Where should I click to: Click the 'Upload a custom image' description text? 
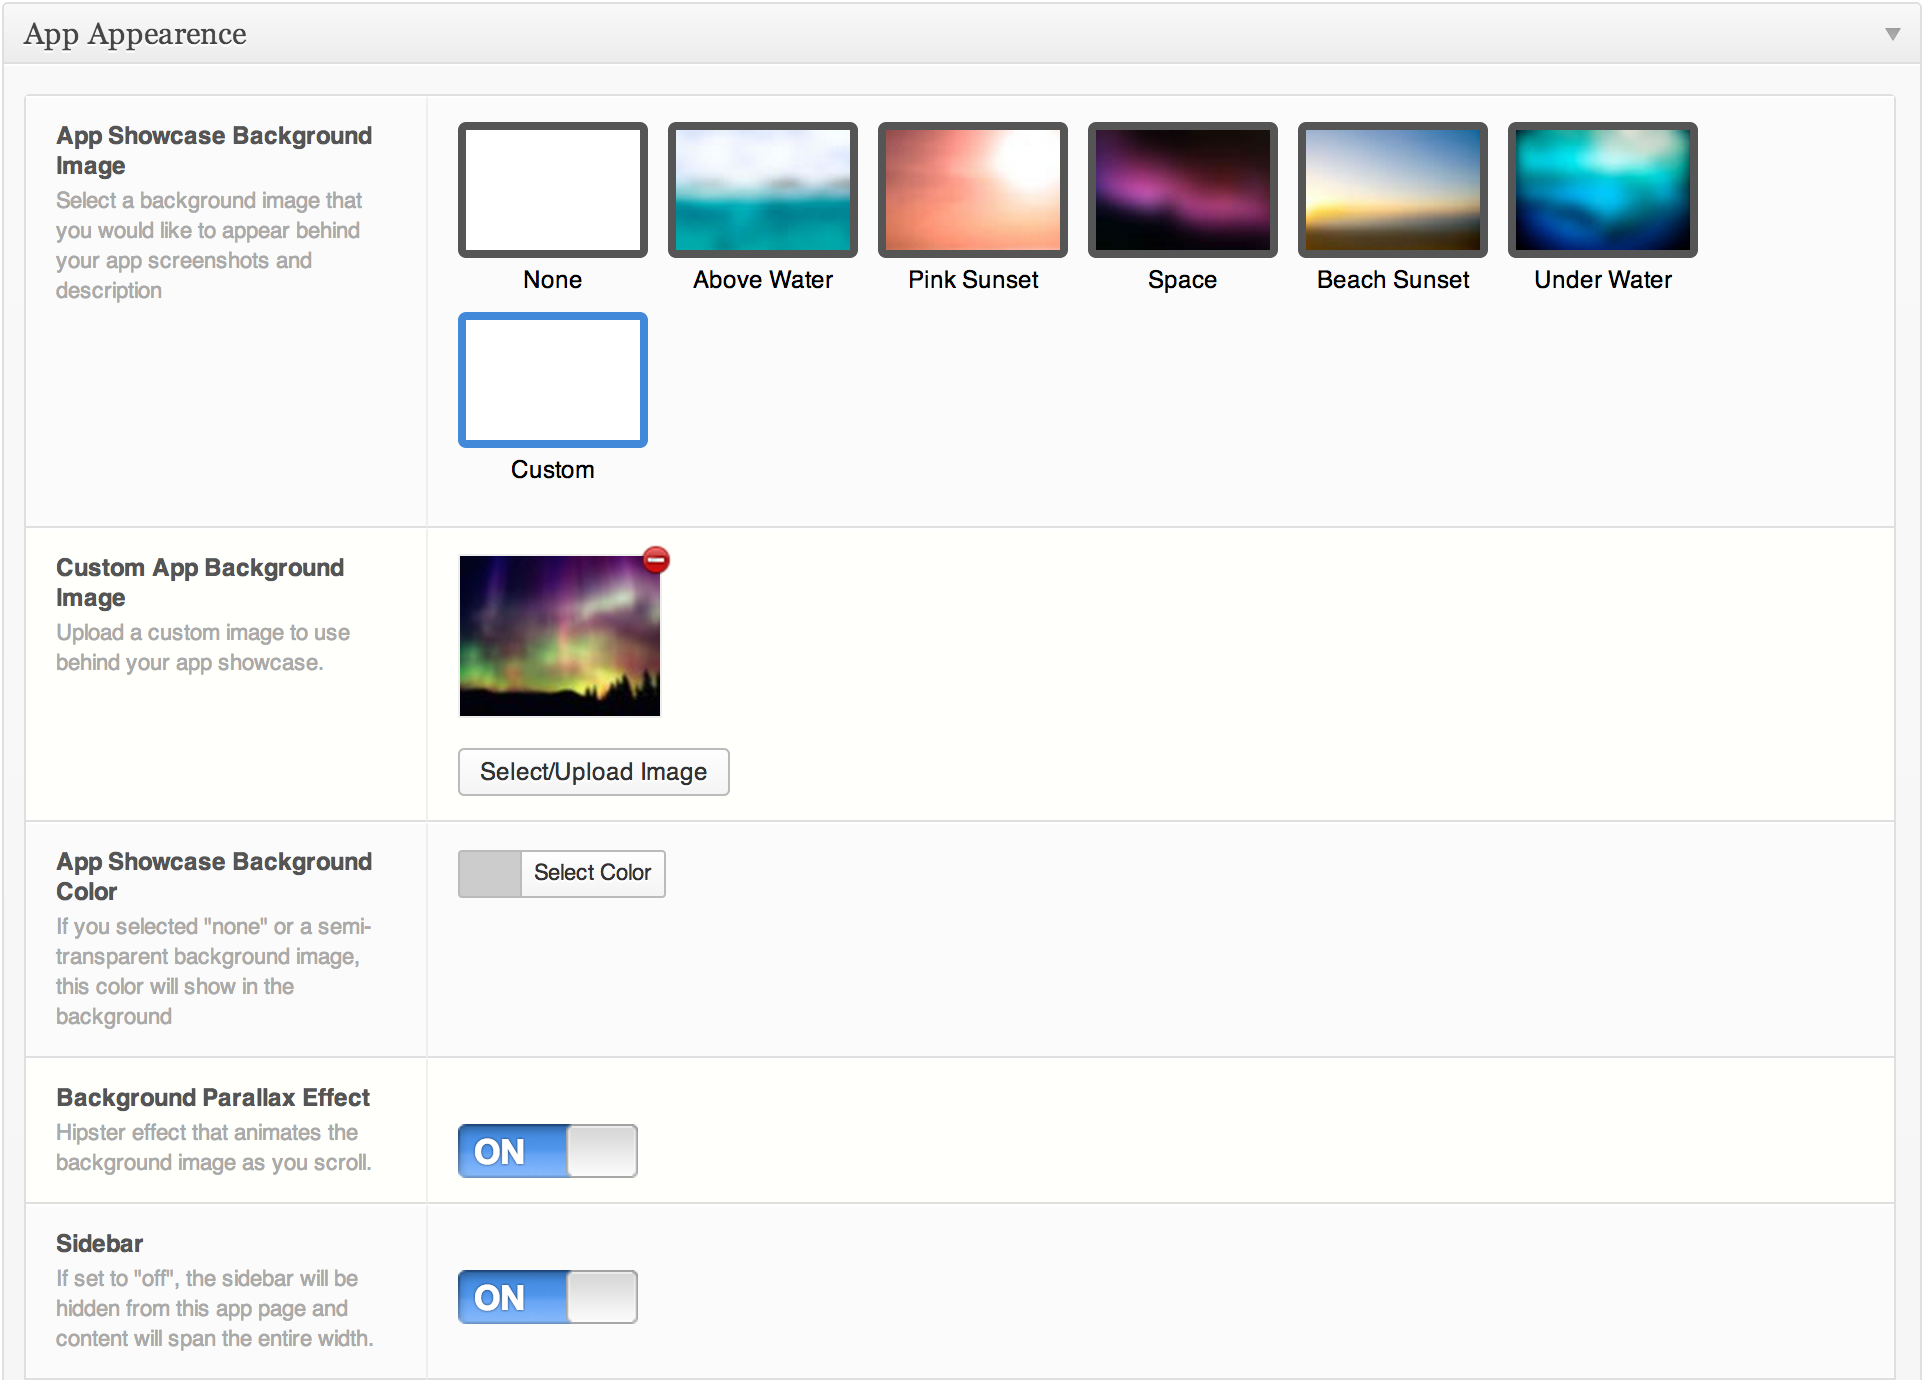coord(203,647)
